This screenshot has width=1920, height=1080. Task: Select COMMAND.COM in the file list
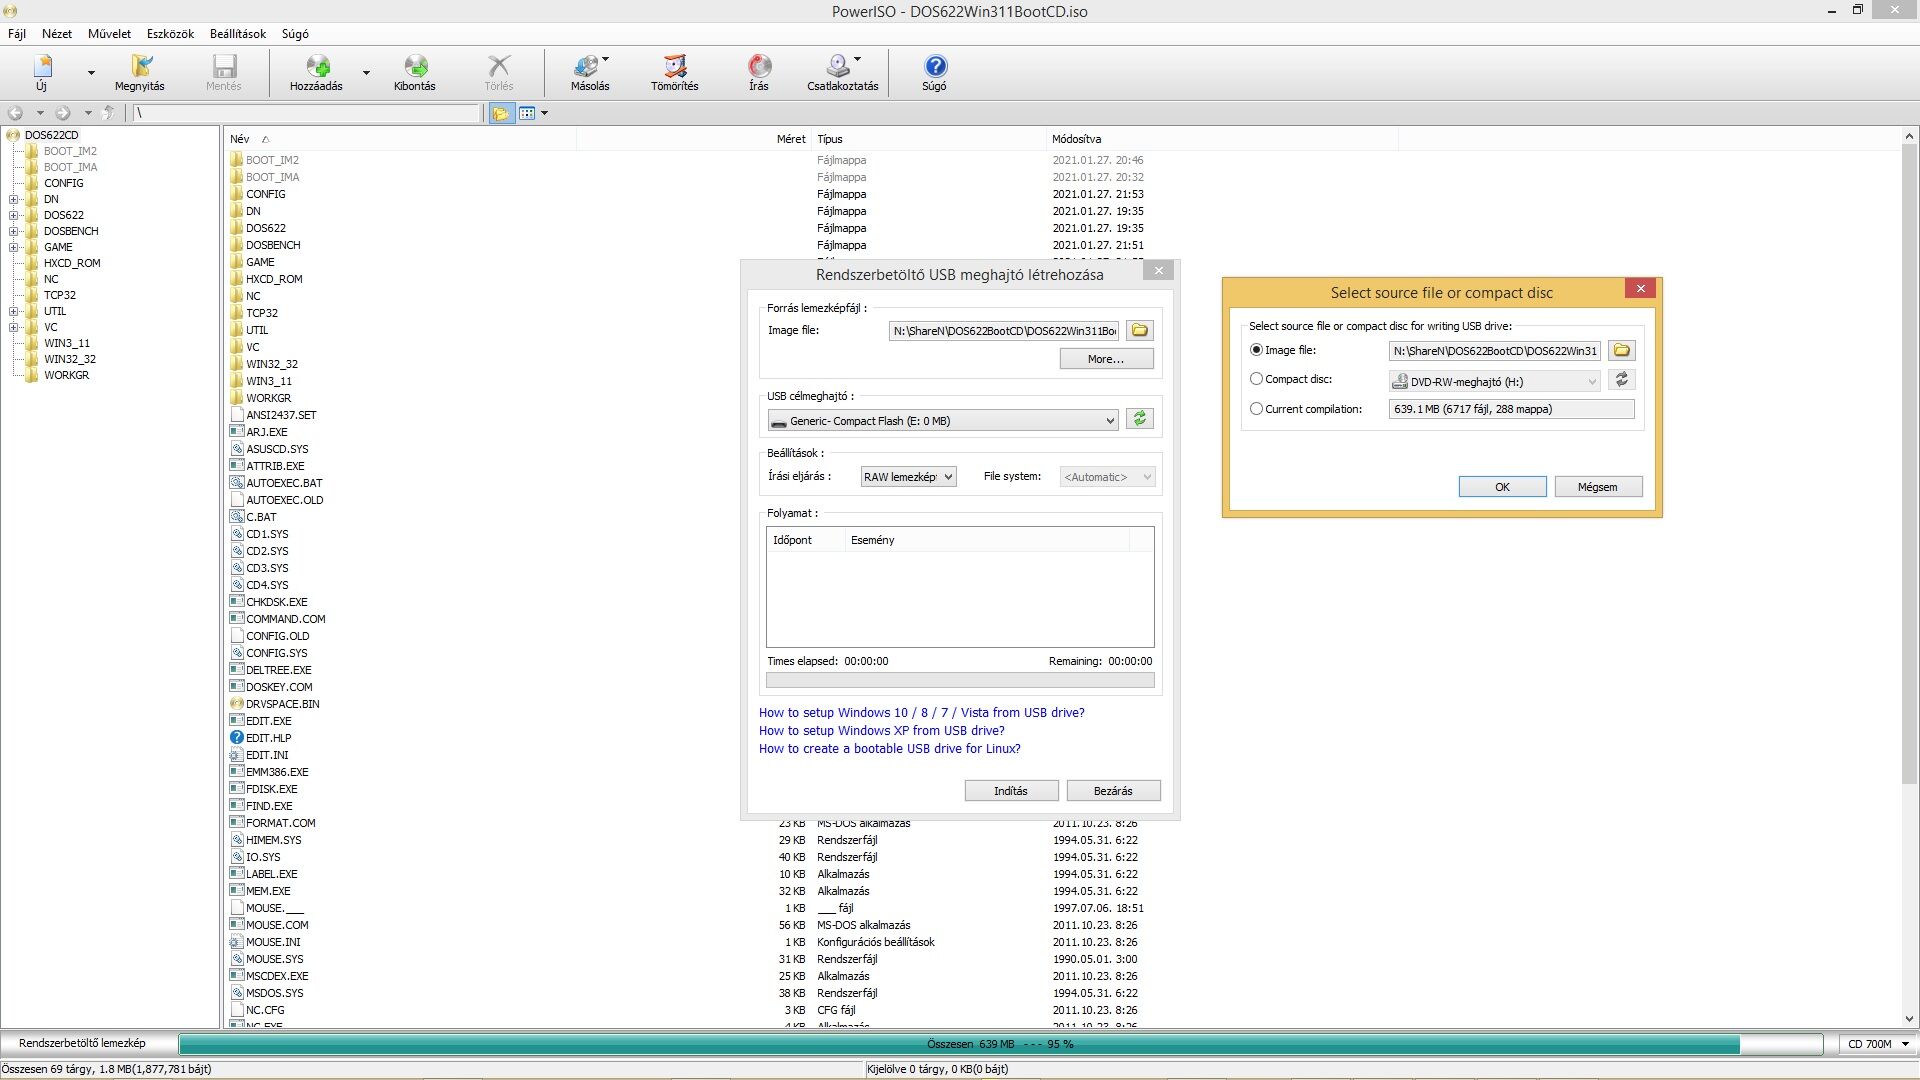285,619
